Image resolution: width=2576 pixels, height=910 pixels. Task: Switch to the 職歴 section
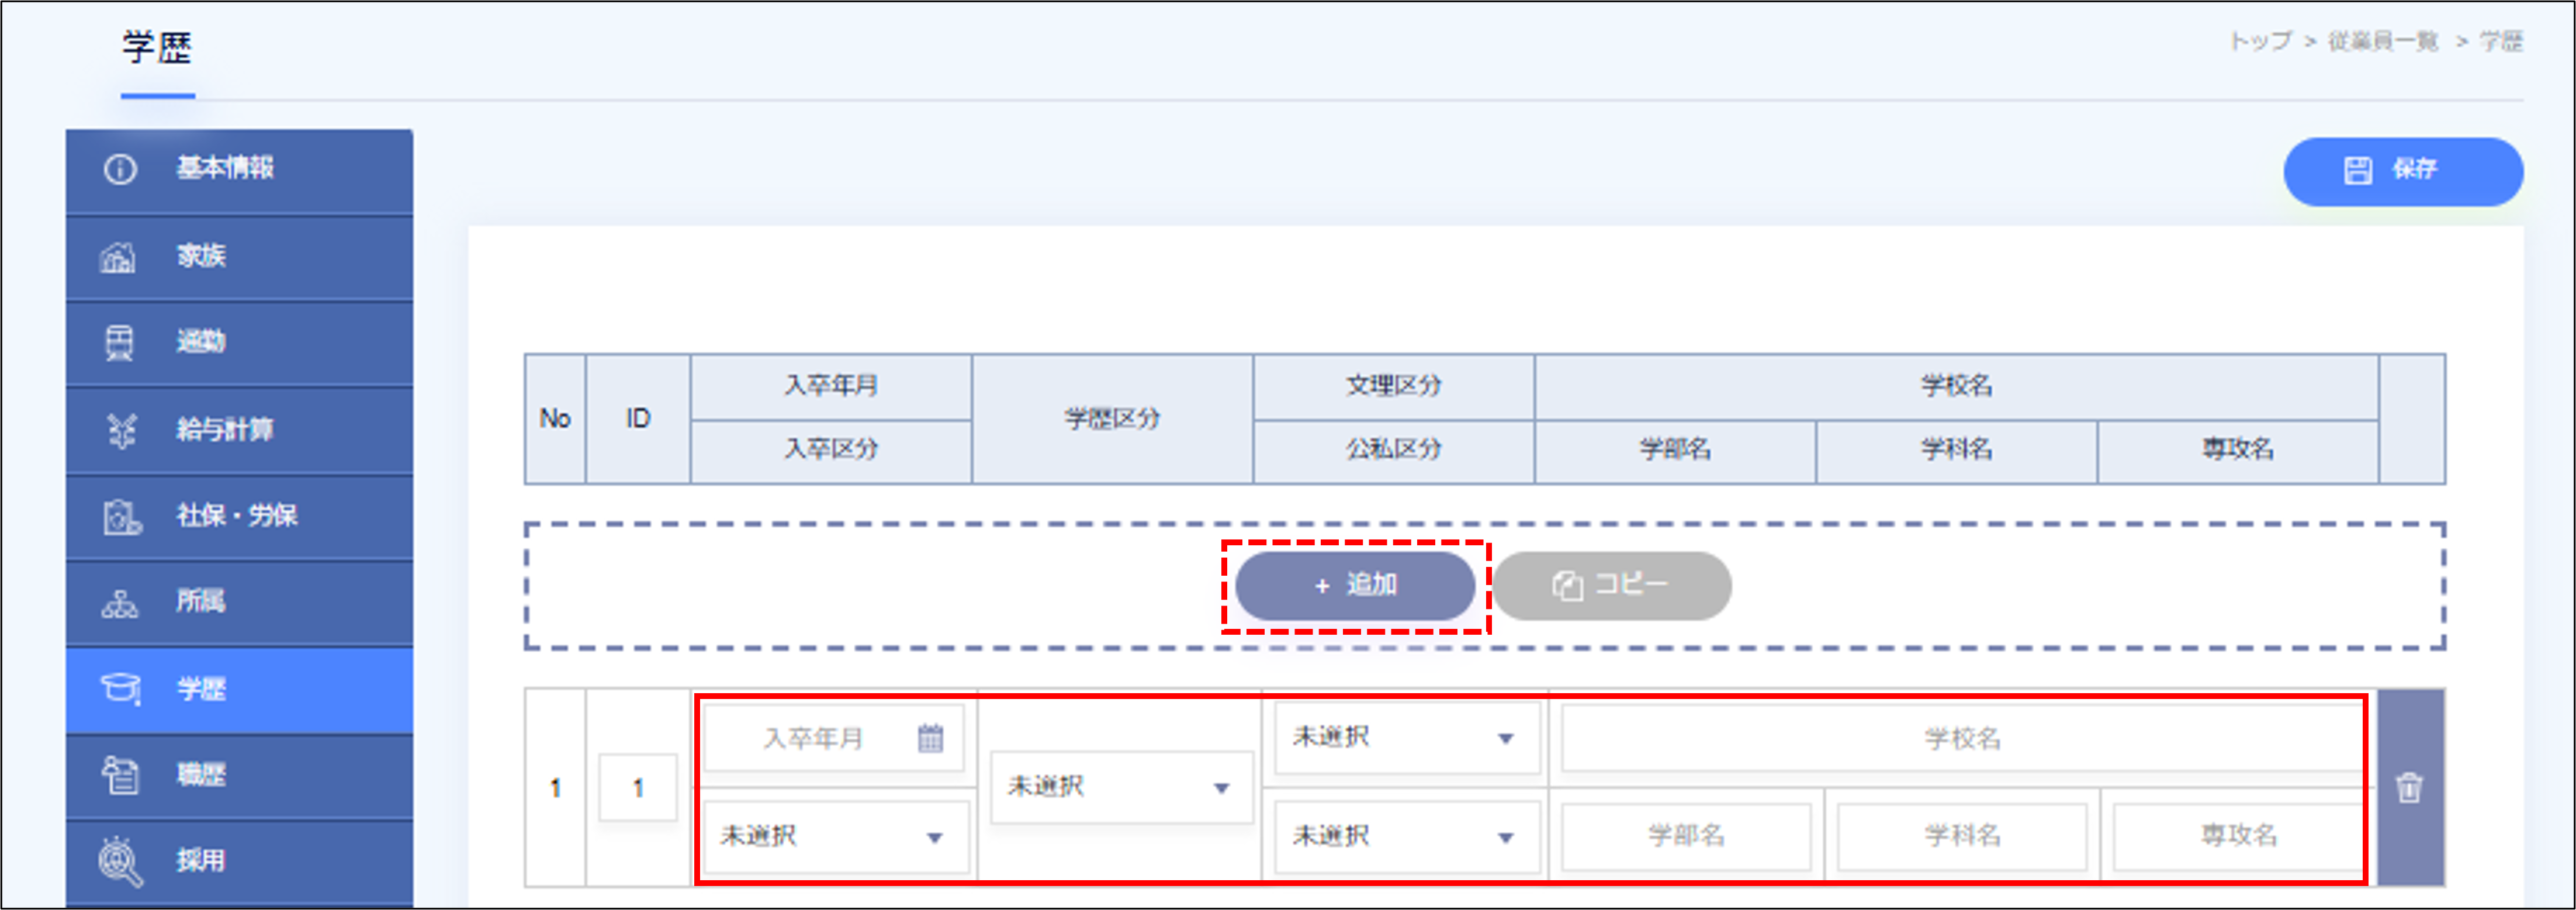pos(239,776)
